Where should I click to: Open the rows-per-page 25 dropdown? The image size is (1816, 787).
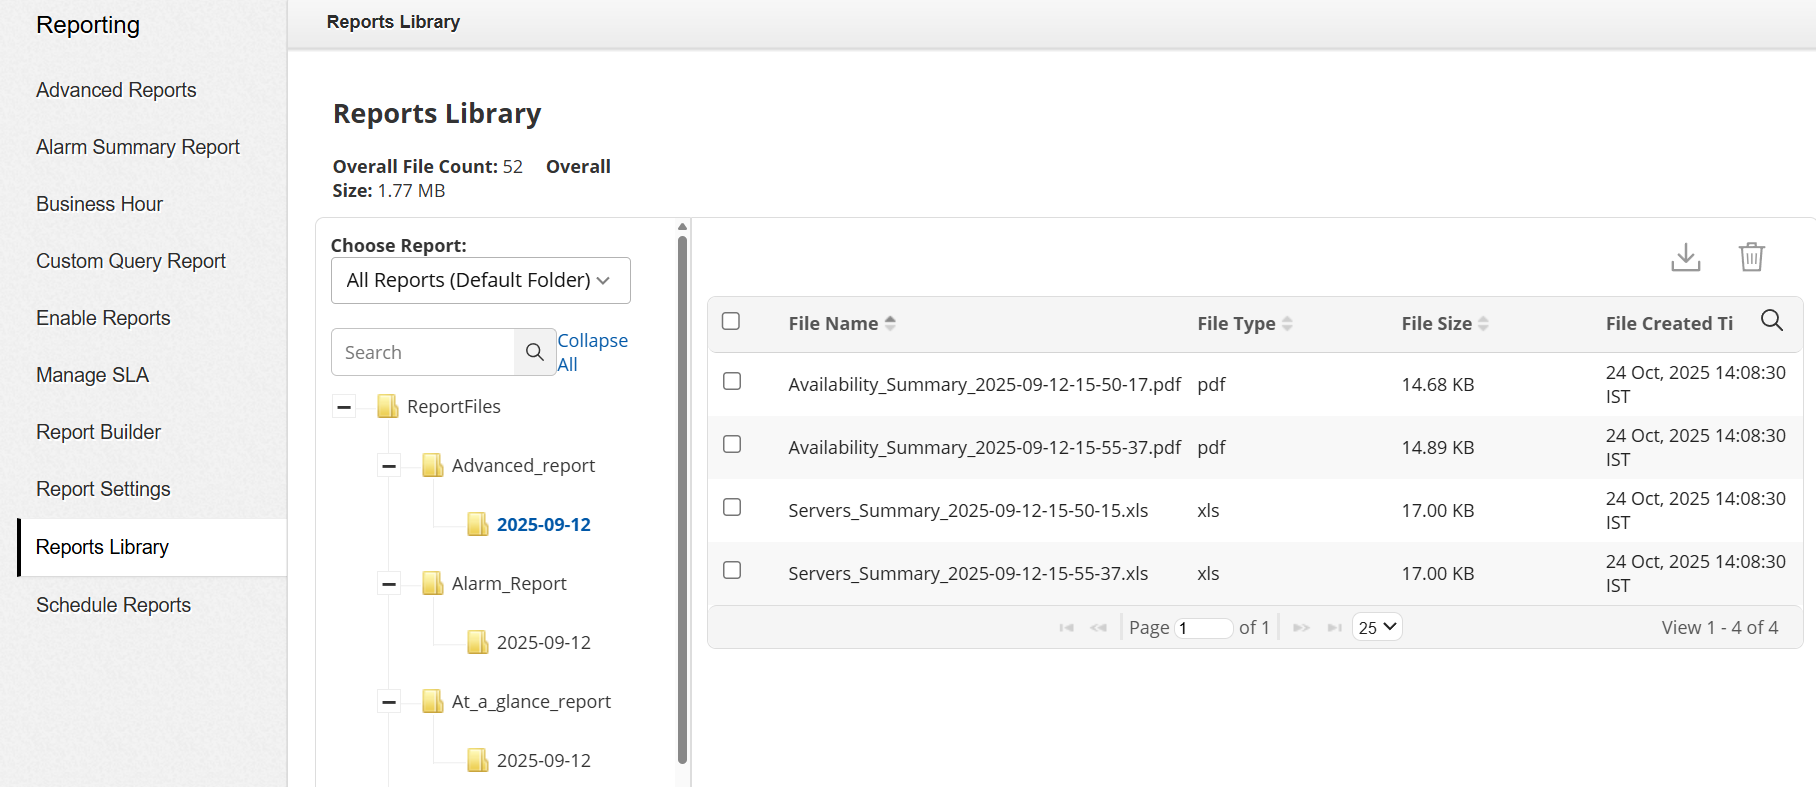pyautogui.click(x=1377, y=627)
